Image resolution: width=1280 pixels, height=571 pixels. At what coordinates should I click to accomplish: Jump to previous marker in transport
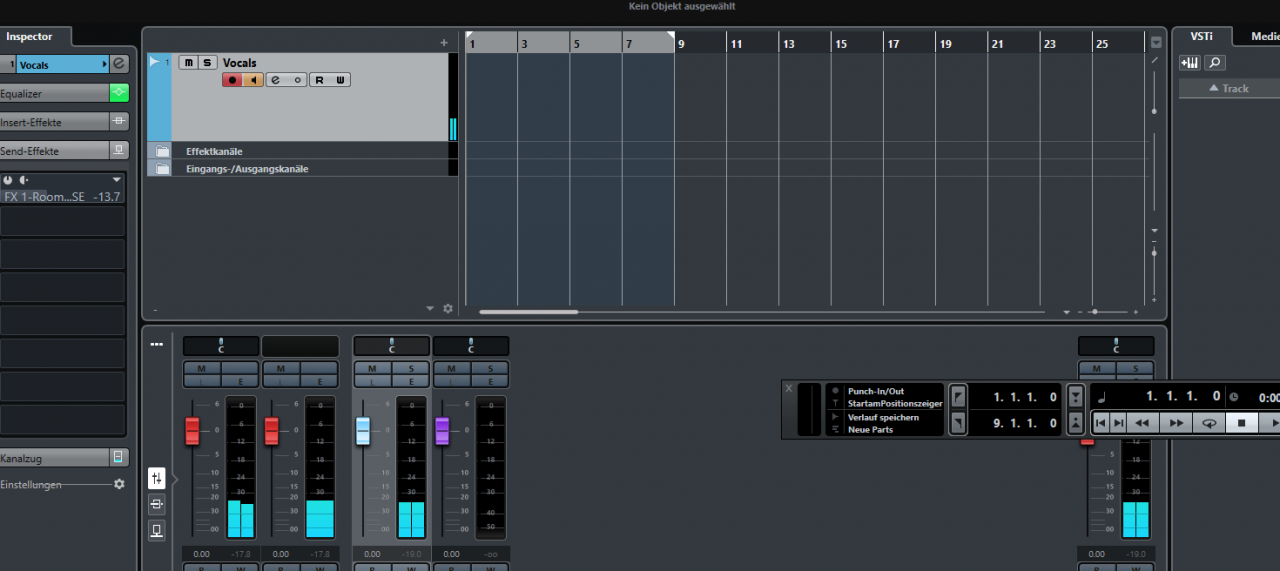1101,423
